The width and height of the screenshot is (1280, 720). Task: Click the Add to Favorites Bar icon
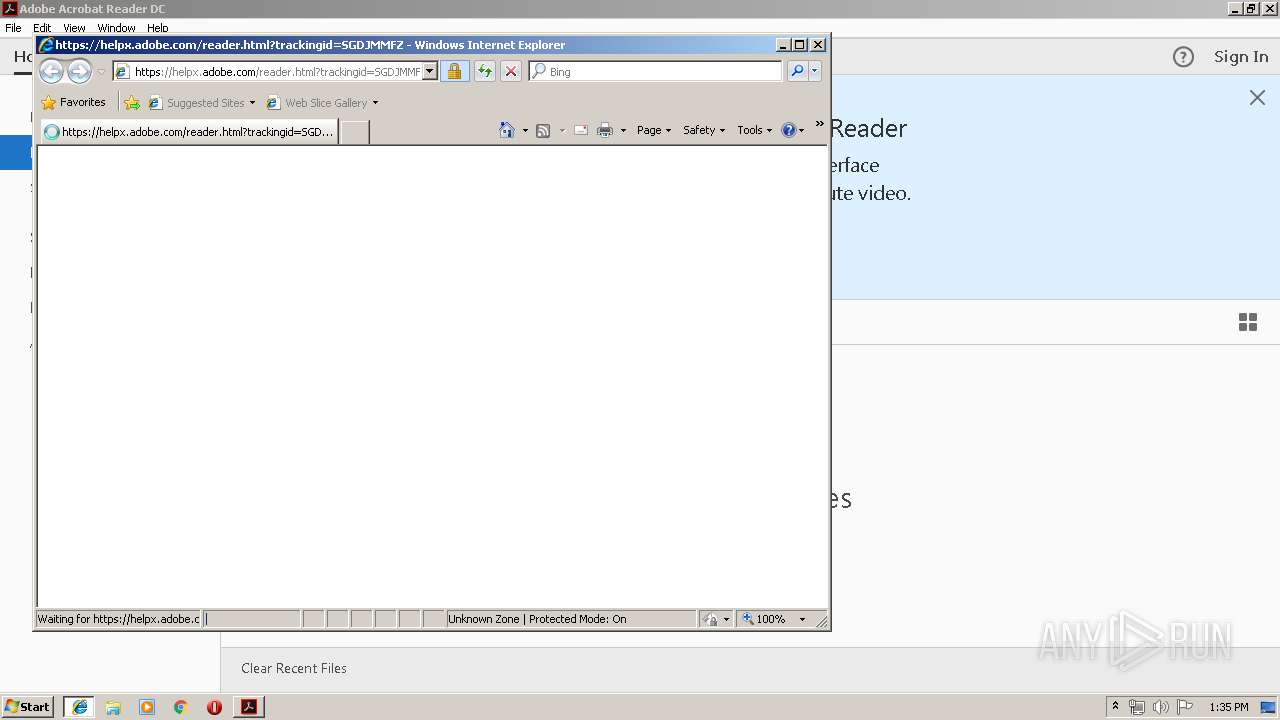pos(132,102)
